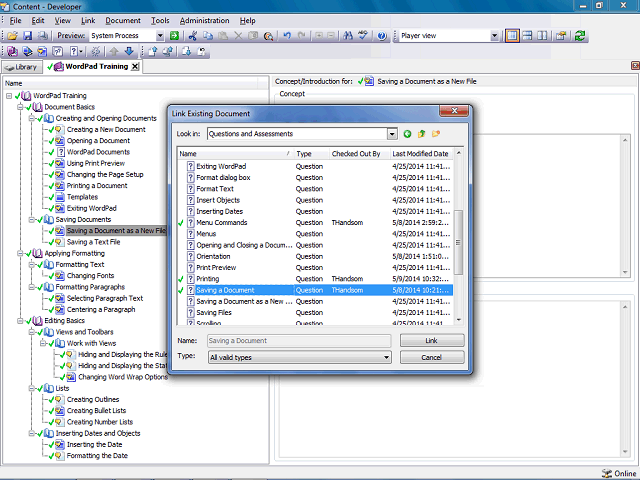This screenshot has width=640, height=480.
Task: Sort by the Name column header
Action: point(235,154)
